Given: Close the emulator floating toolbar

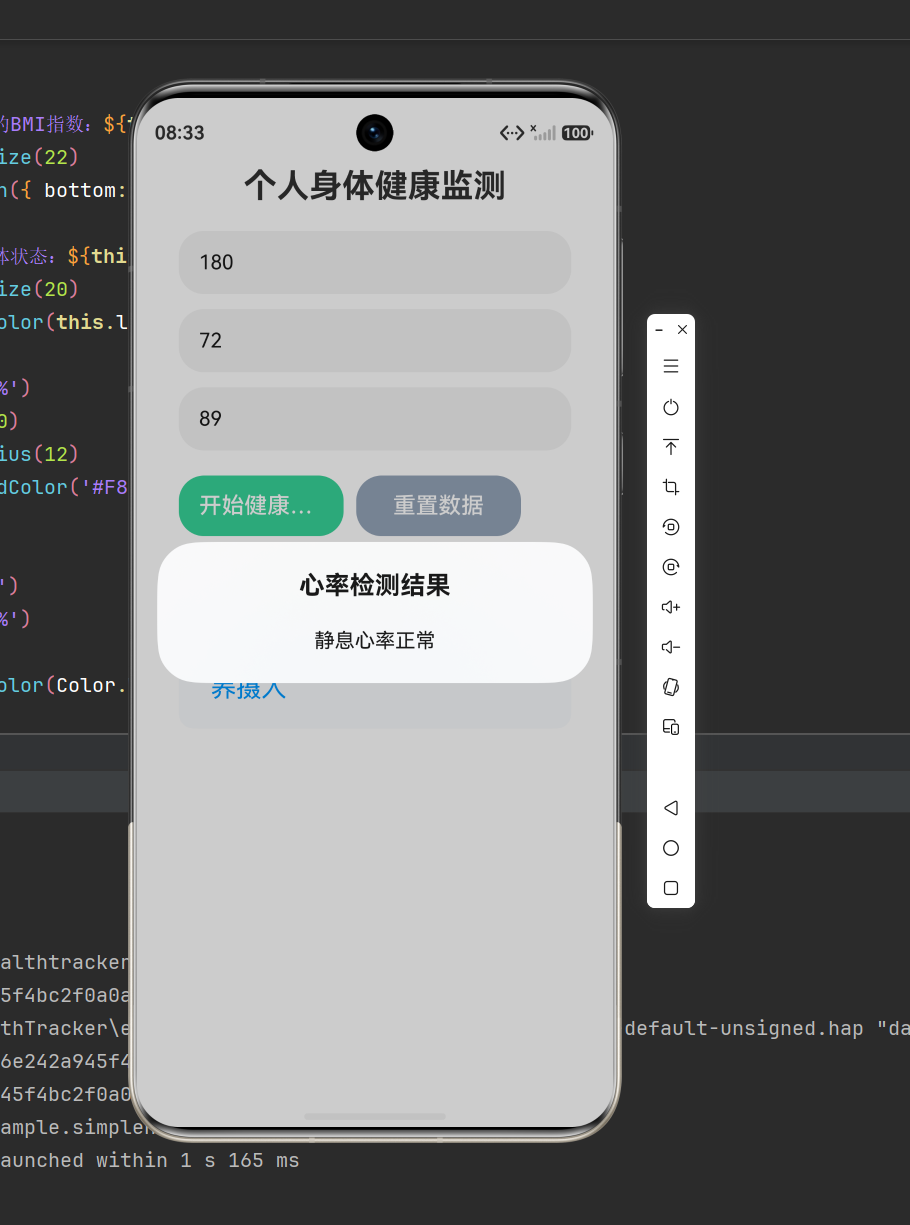Looking at the screenshot, I should coord(682,329).
